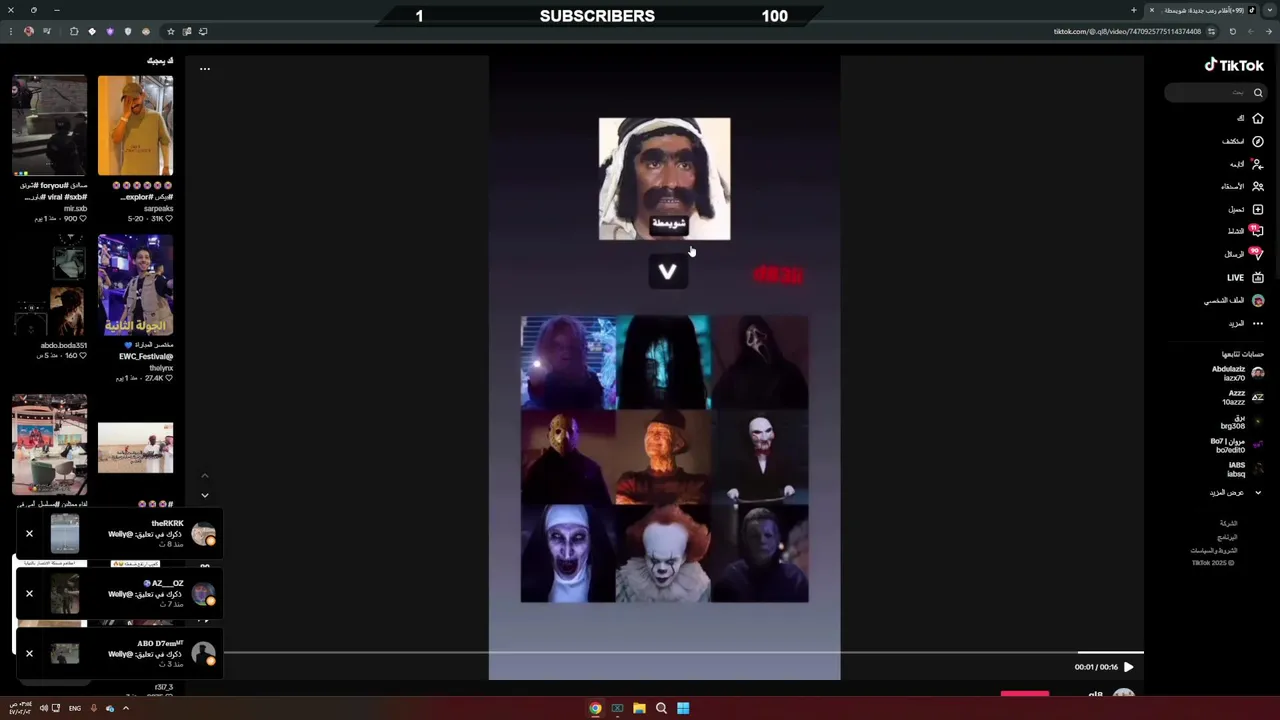1280x720 pixels.
Task: Switch ENG input language in tray
Action: point(75,708)
